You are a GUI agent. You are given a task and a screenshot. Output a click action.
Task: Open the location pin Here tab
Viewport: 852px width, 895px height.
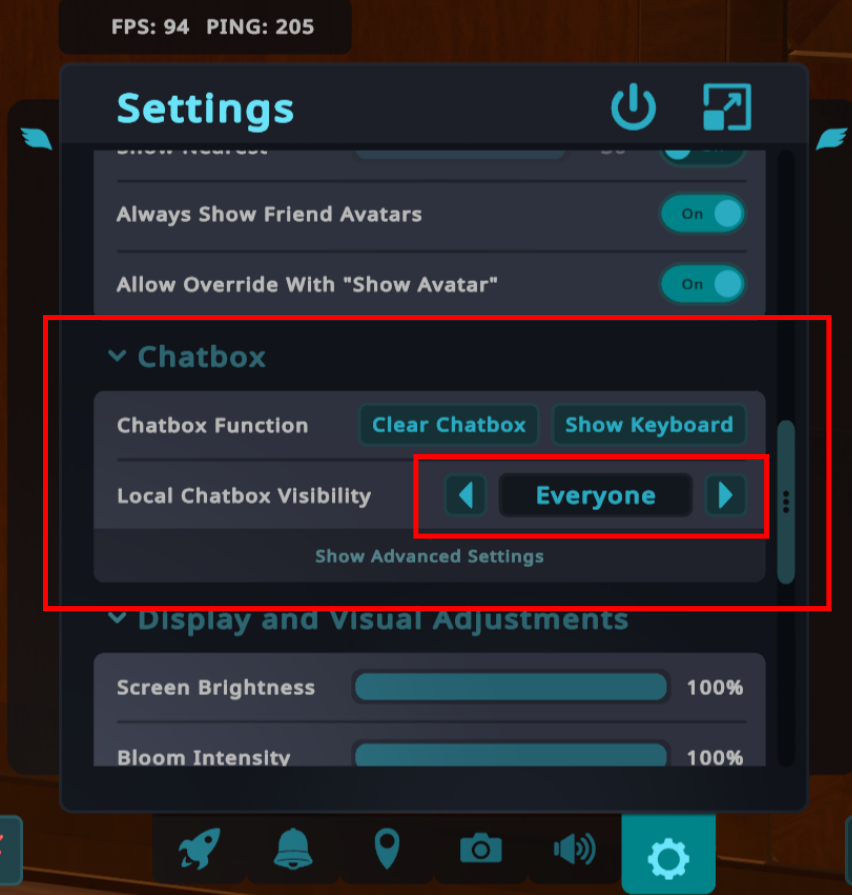(387, 848)
